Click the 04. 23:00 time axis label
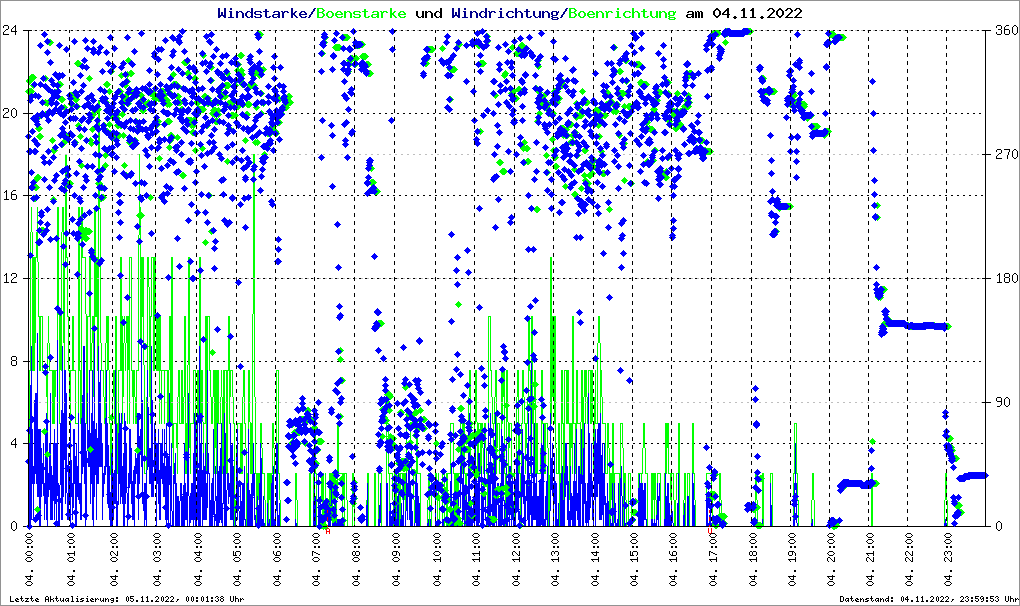The height and width of the screenshot is (606, 1020). click(949, 561)
